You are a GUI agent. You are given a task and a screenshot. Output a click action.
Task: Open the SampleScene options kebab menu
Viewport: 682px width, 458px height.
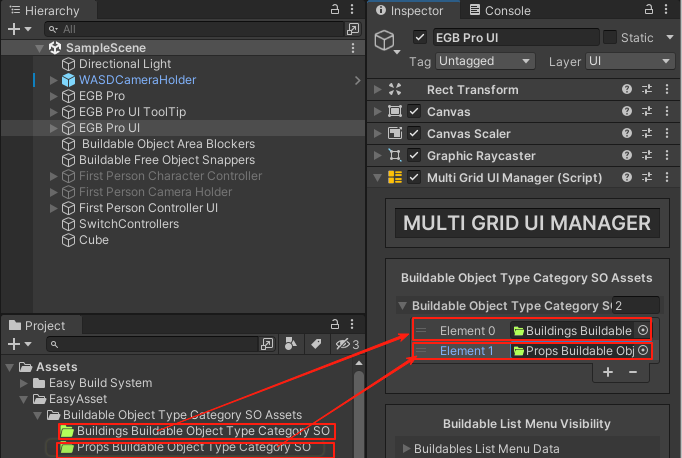(x=353, y=48)
